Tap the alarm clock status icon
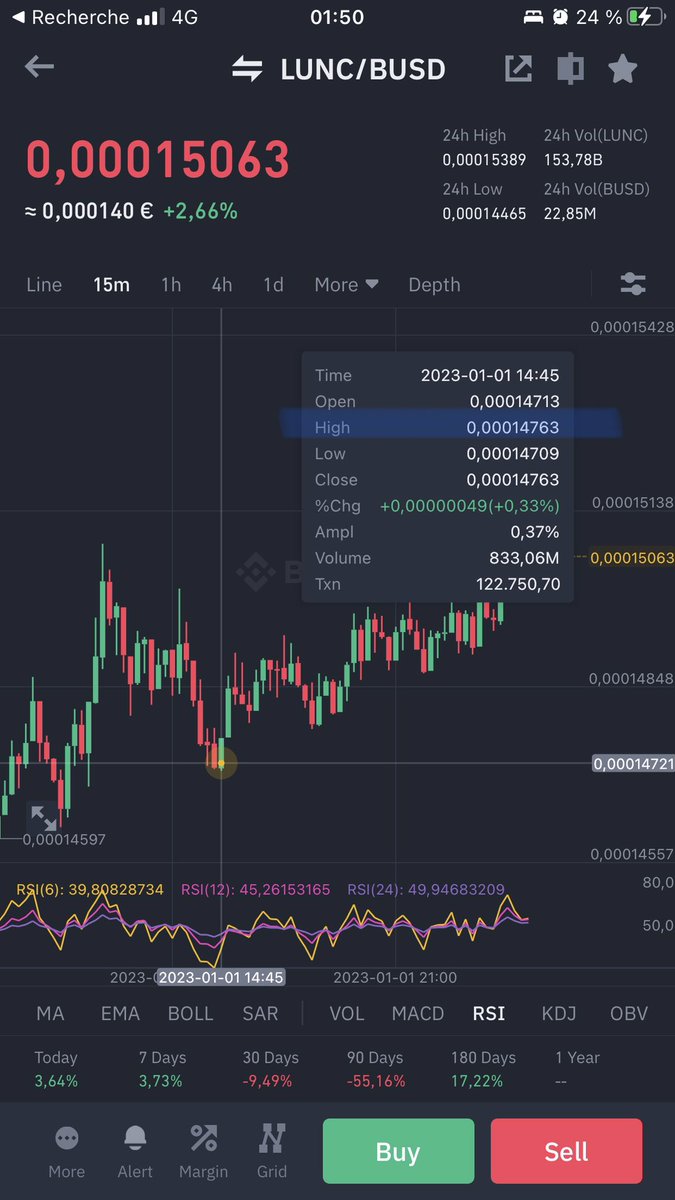Viewport: 675px width, 1200px height. (x=560, y=17)
